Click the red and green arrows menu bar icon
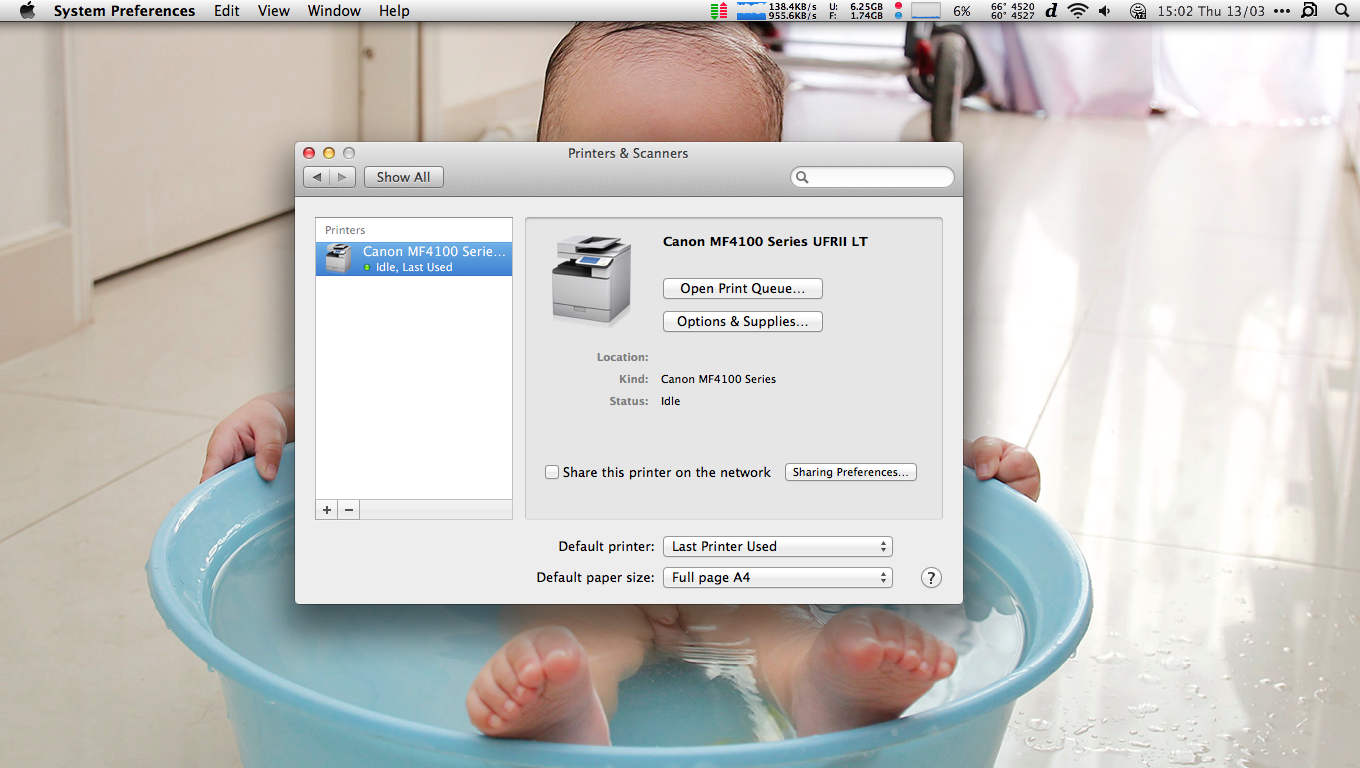1360x768 pixels. (x=719, y=11)
